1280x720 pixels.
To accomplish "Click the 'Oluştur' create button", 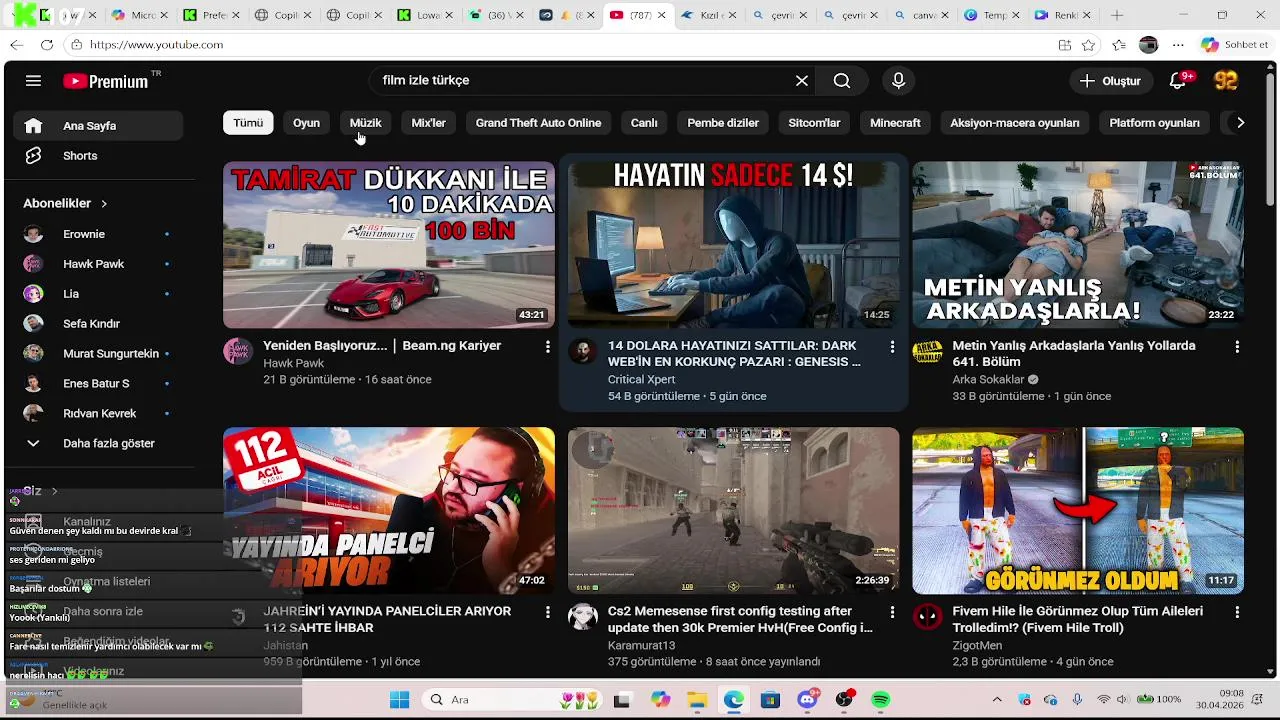I will [1110, 81].
